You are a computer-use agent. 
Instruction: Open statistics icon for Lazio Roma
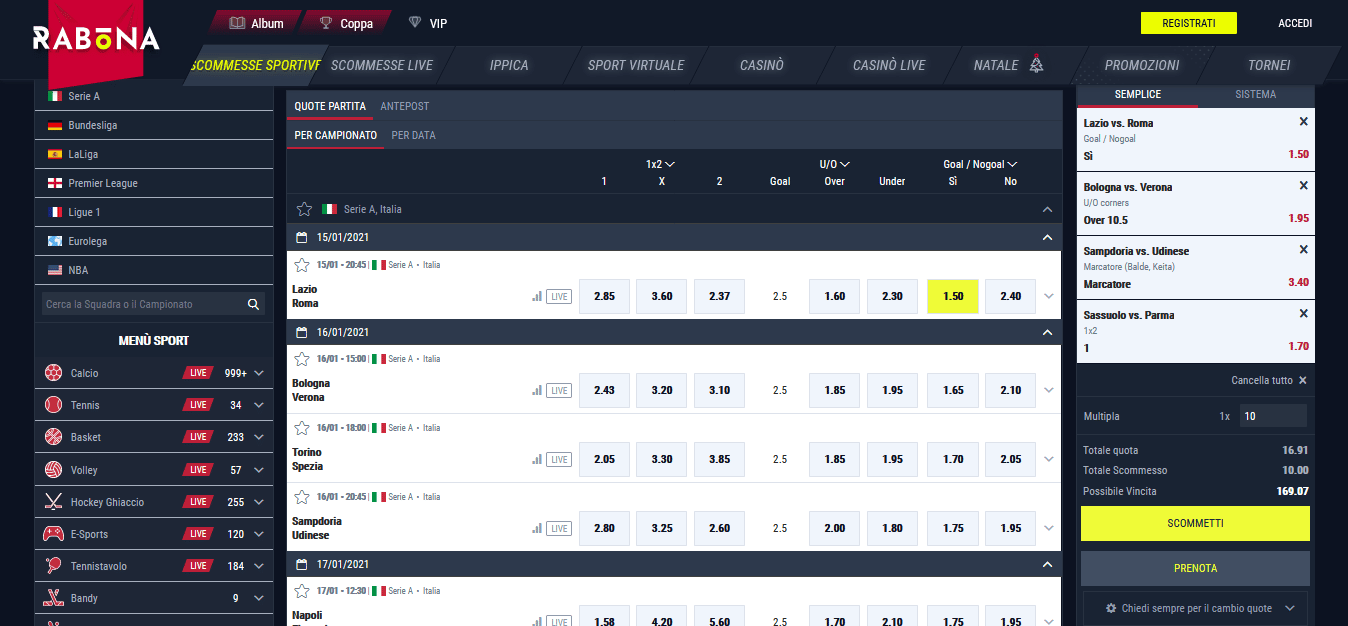pos(537,297)
